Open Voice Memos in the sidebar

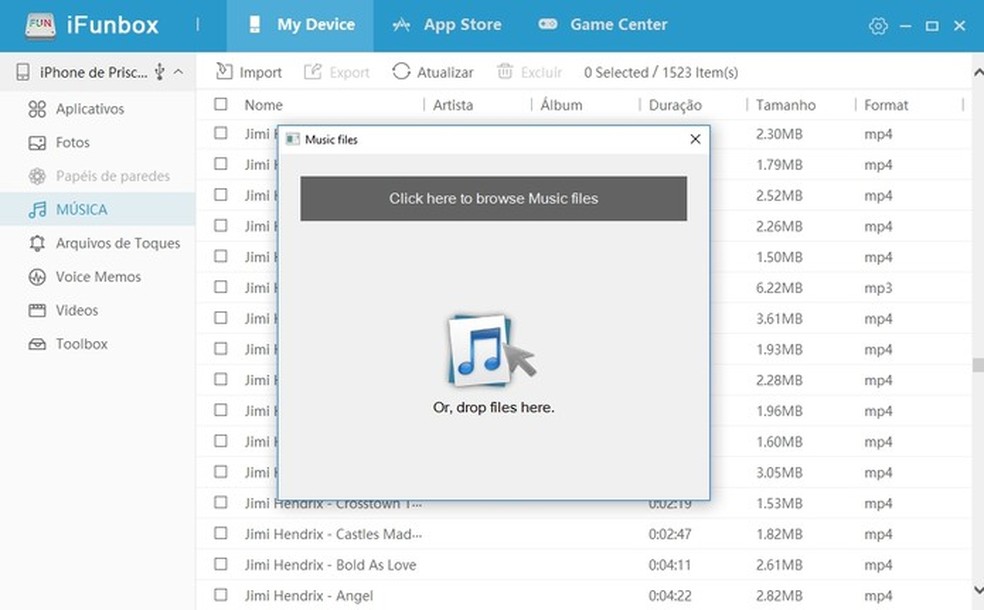[x=97, y=277]
